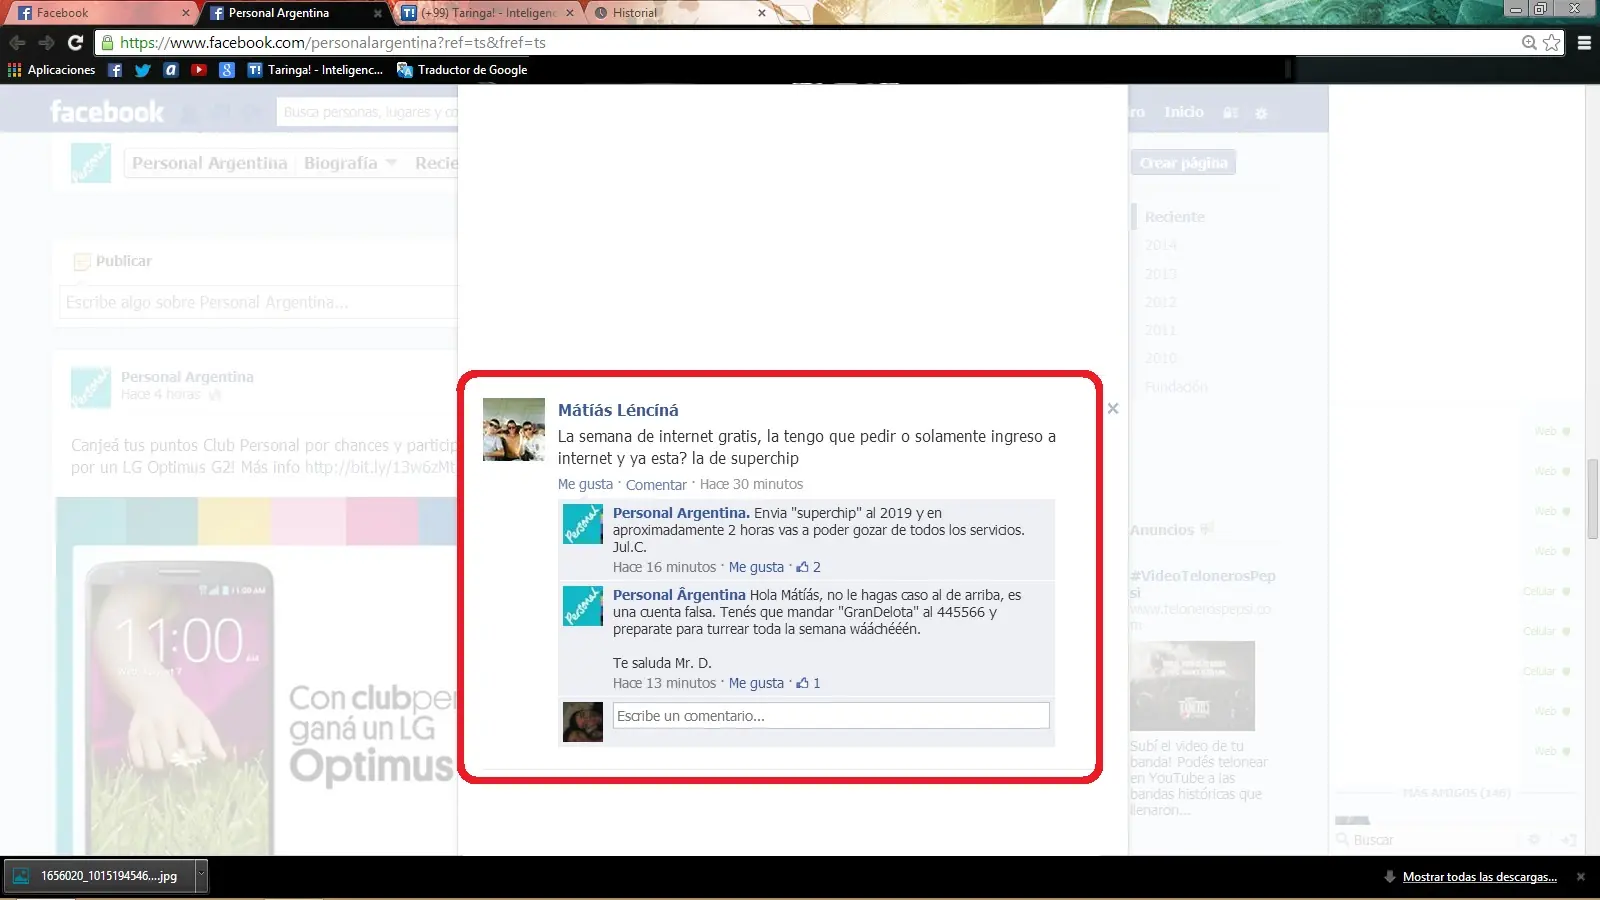Screen dimensions: 1600x900
Task: Close the post popup with the X
Action: (x=1113, y=408)
